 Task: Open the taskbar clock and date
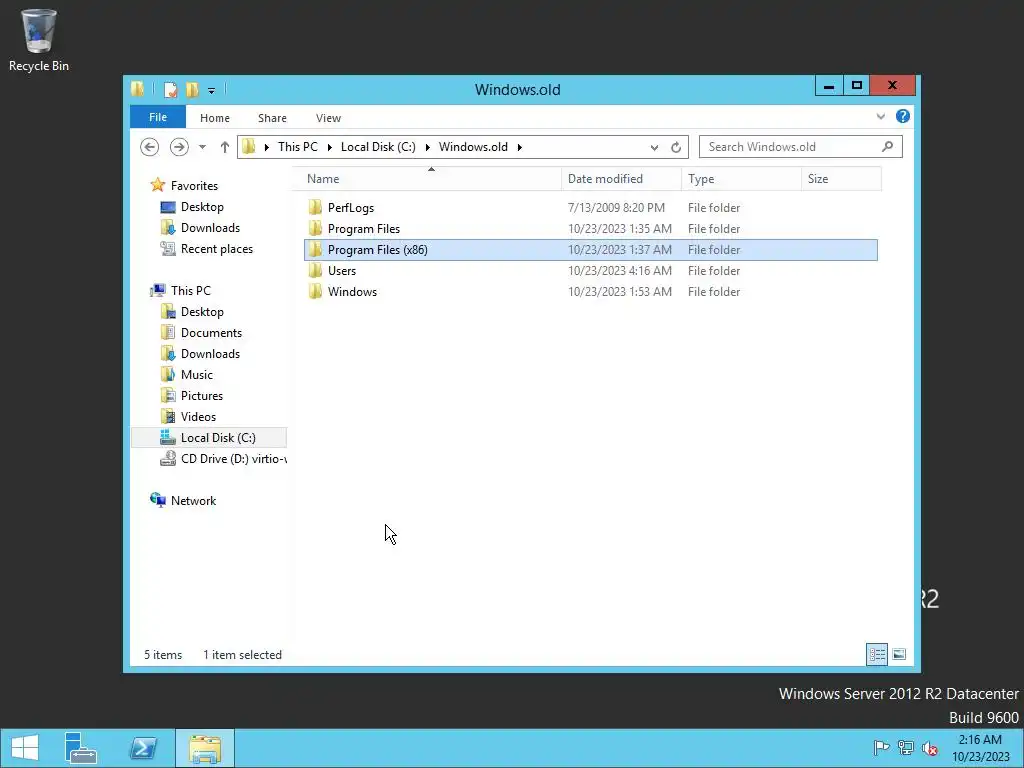pyautogui.click(x=980, y=748)
